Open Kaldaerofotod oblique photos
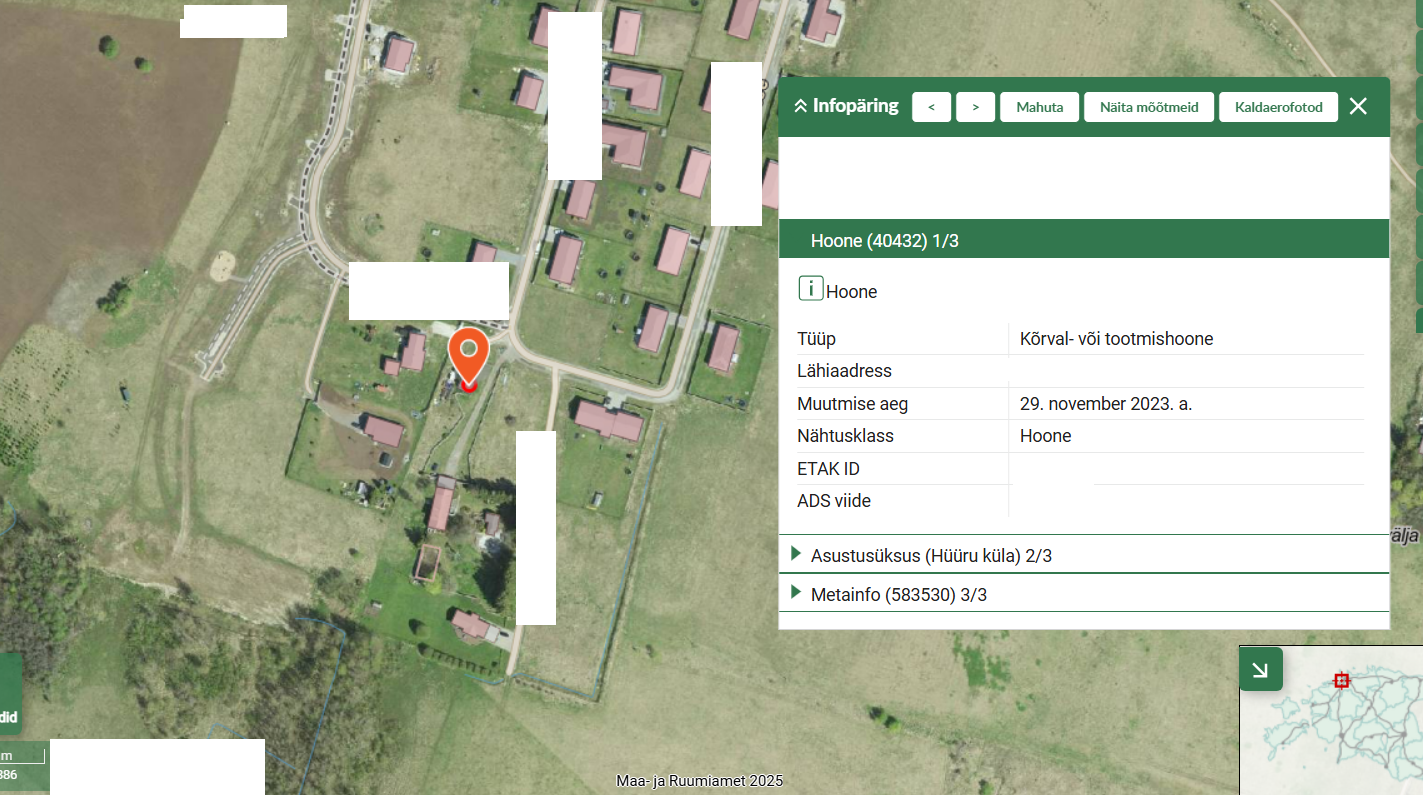Viewport: 1423px width, 795px height. [1278, 107]
